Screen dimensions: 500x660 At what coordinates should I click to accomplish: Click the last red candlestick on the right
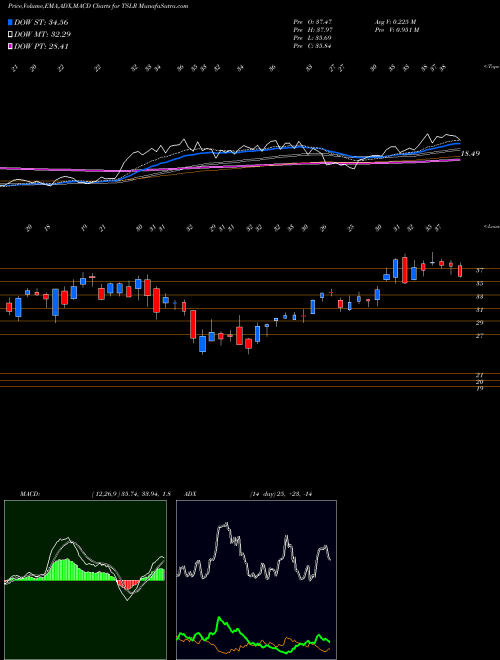(x=460, y=270)
